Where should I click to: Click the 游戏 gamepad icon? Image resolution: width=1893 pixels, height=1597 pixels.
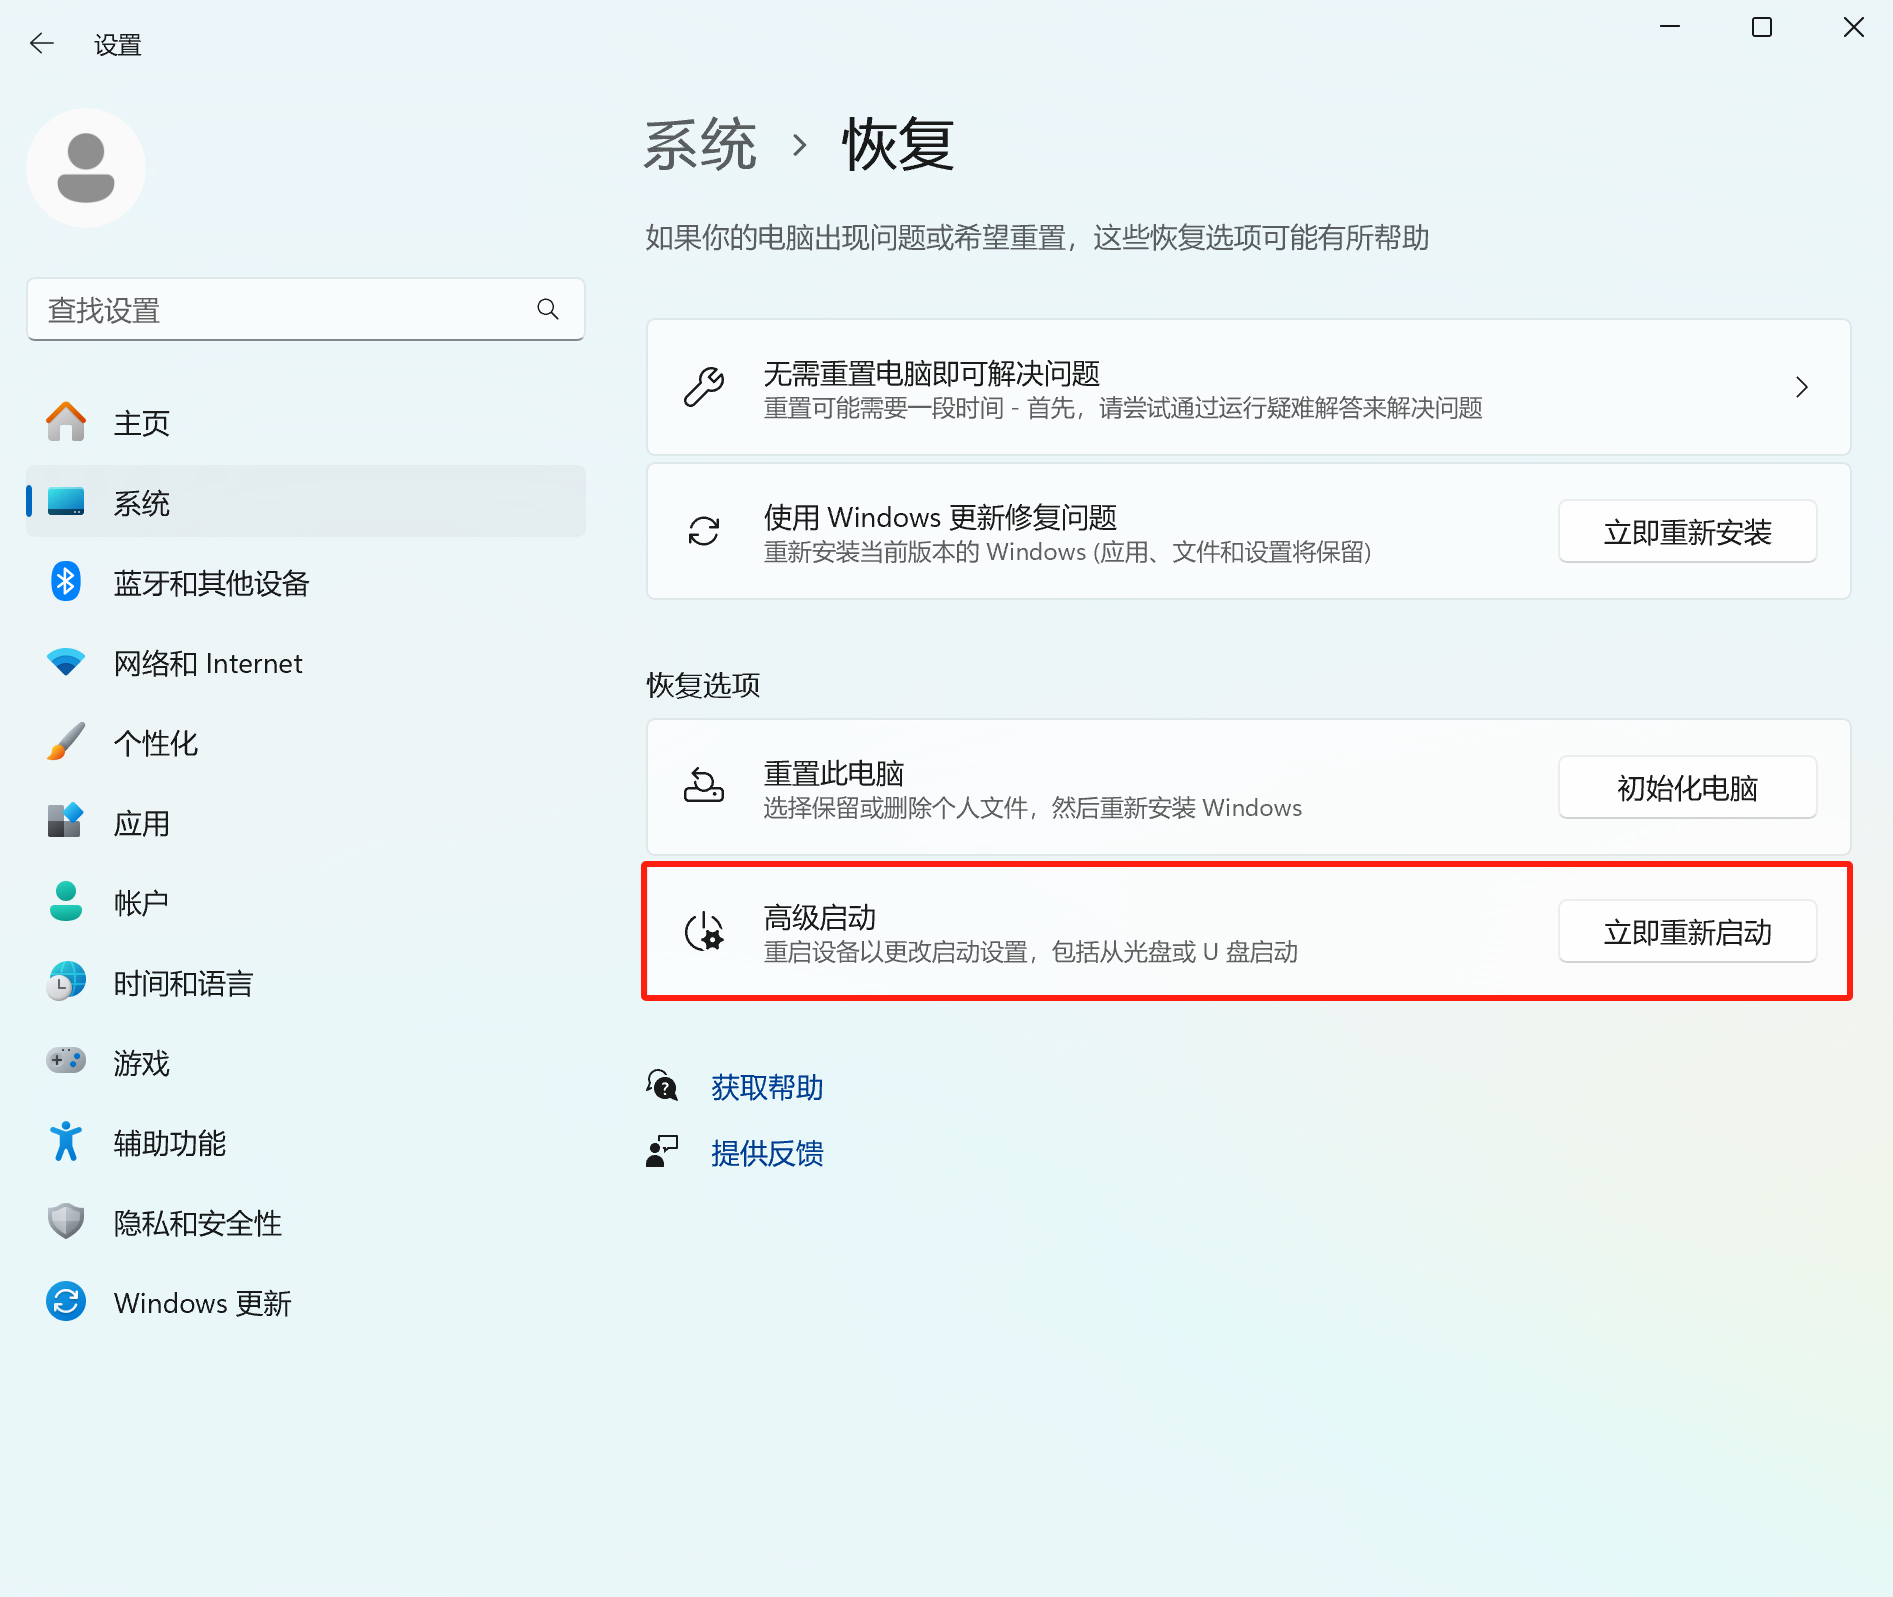tap(66, 1061)
